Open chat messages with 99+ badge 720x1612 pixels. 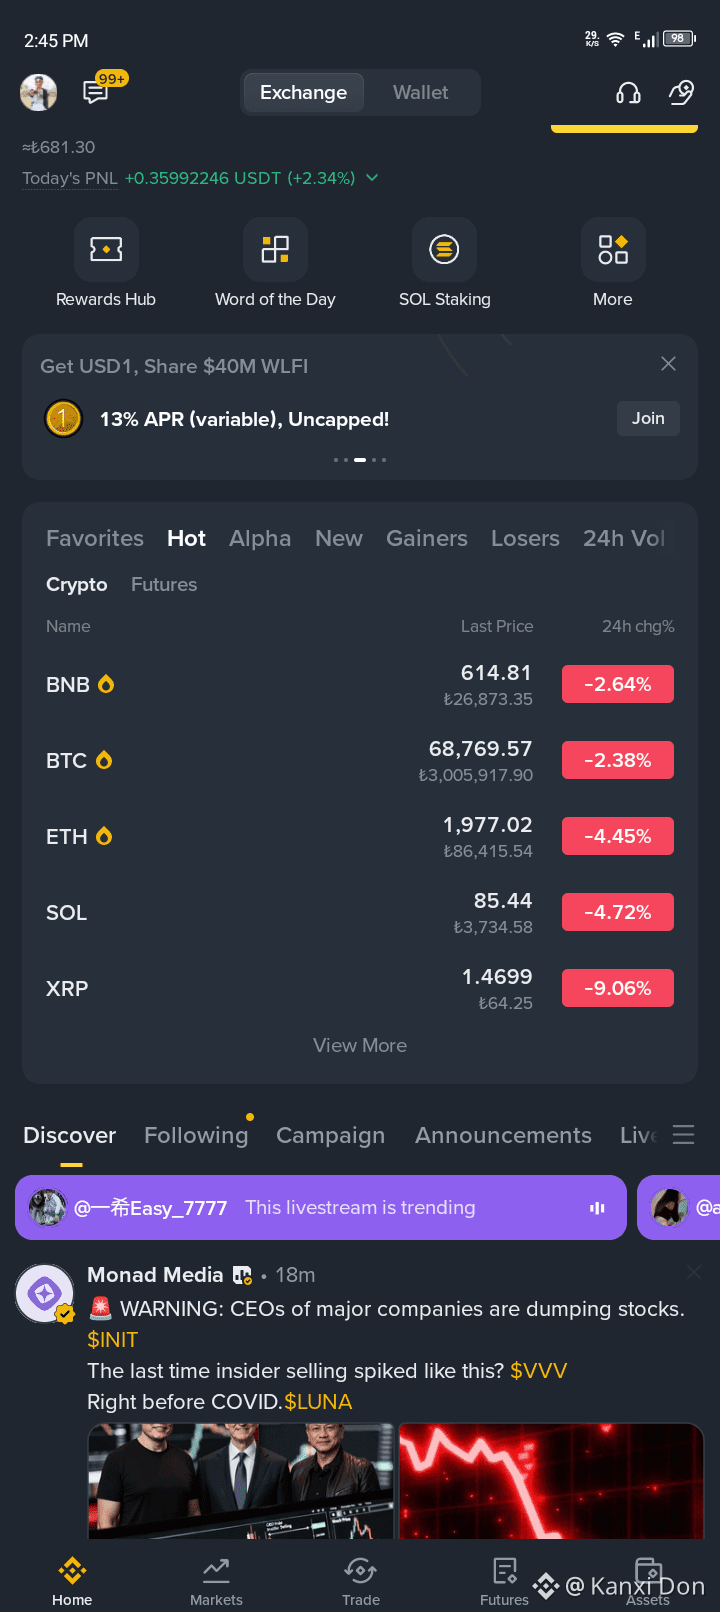tap(96, 93)
